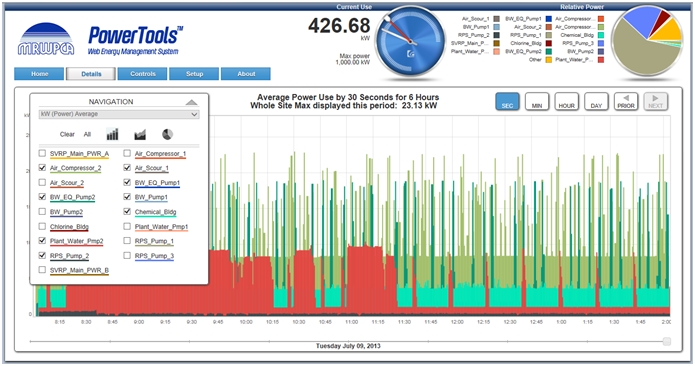
Task: Uncheck the Plant_Water_Pmp2 checkbox
Action: (42, 241)
